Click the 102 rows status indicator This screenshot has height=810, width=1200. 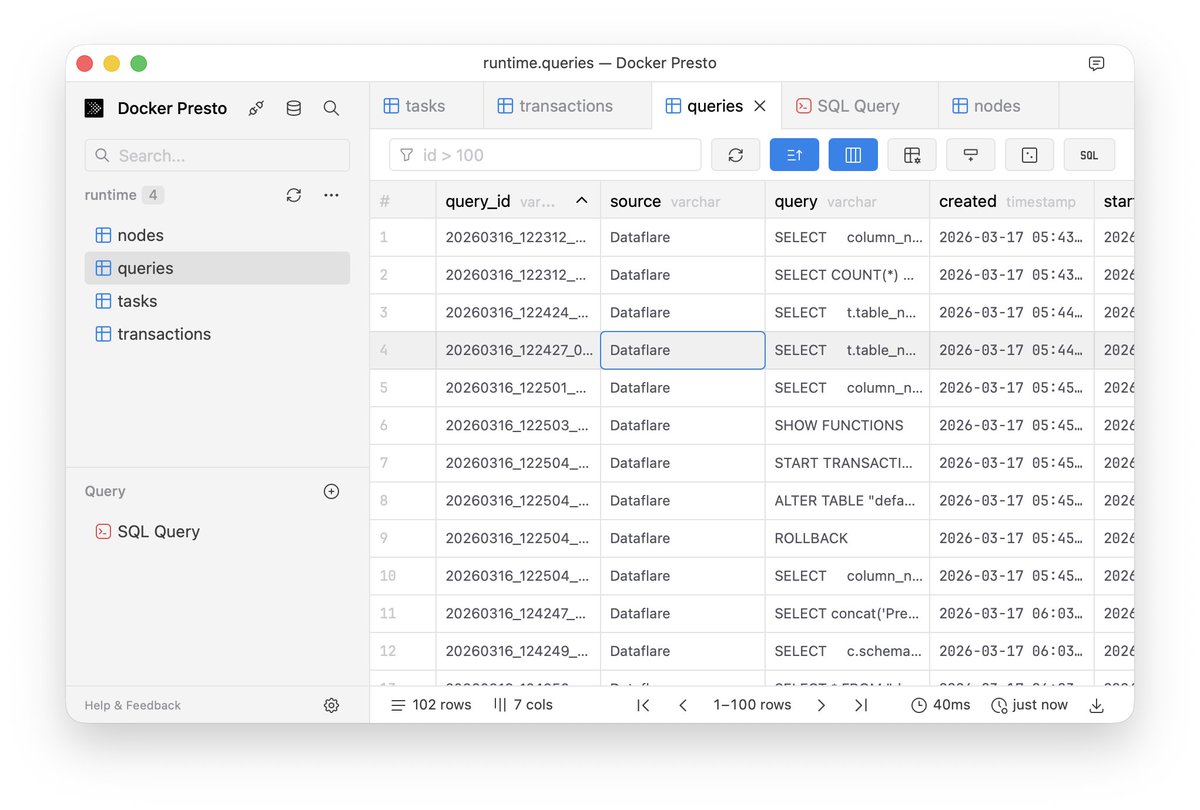click(x=431, y=705)
